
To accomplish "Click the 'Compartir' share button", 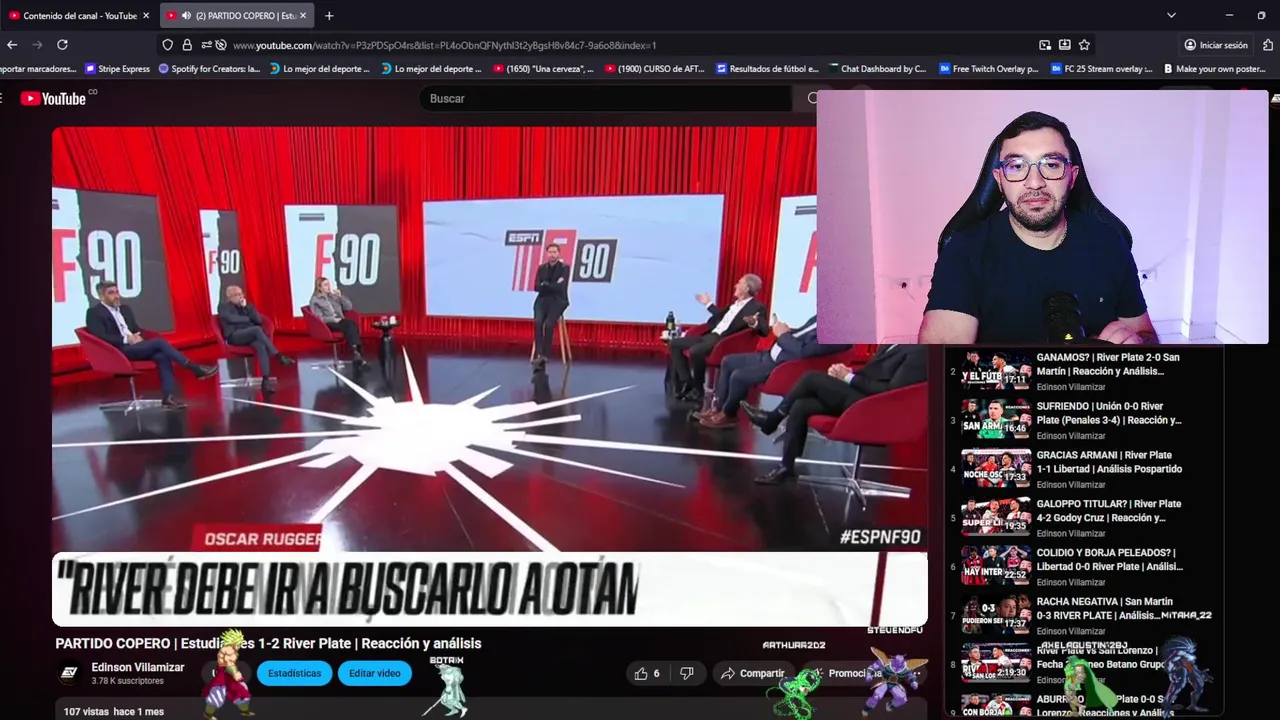I will pyautogui.click(x=753, y=674).
